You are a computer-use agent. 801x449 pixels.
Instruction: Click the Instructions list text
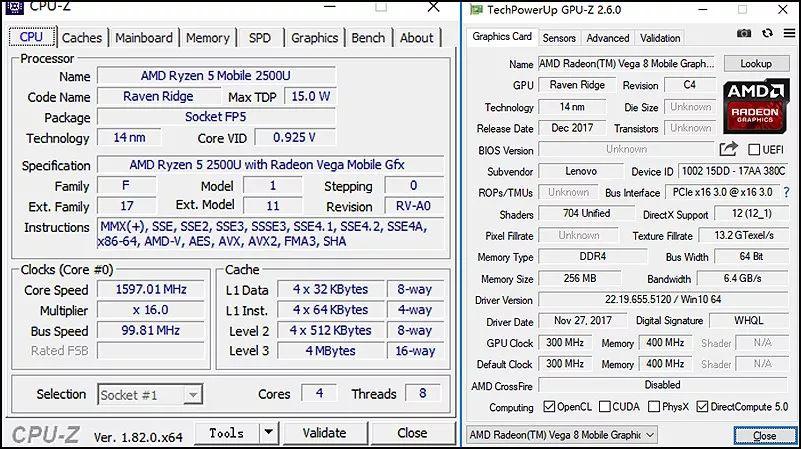(264, 234)
